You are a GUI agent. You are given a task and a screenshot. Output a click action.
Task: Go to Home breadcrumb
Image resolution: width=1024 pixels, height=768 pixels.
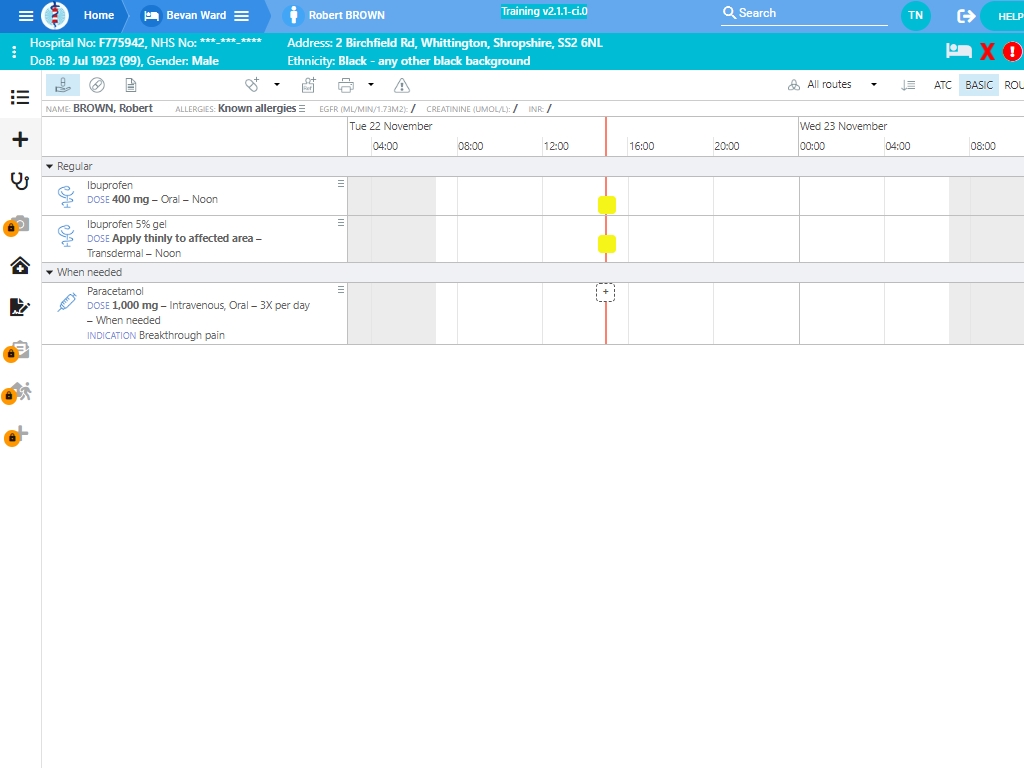click(x=99, y=15)
